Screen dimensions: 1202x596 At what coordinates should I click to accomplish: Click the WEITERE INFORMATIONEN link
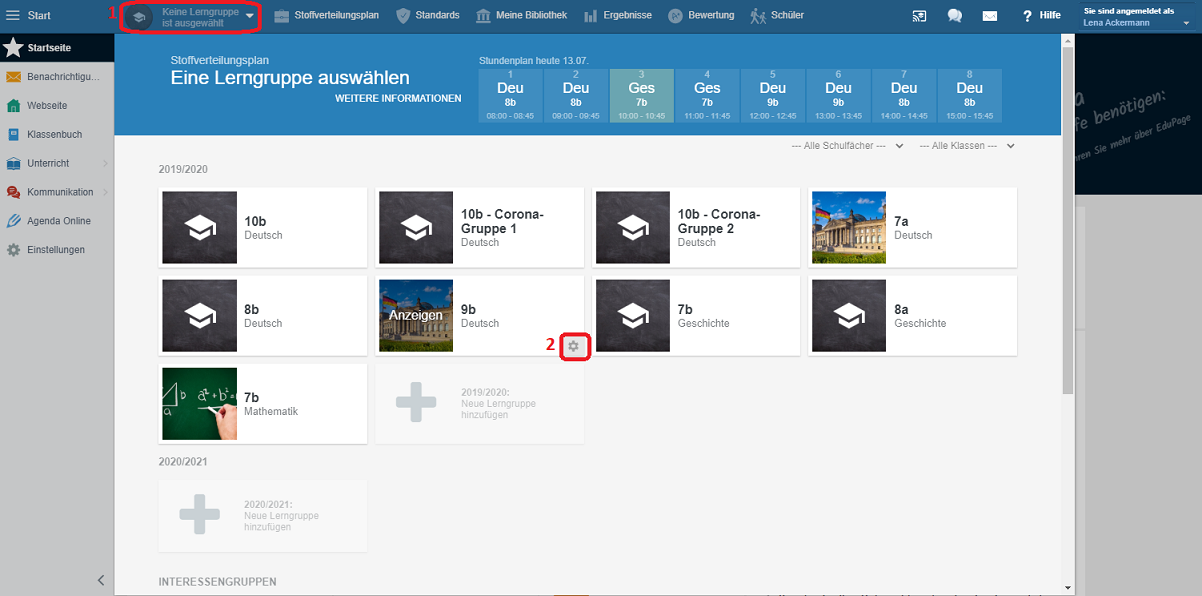(398, 99)
